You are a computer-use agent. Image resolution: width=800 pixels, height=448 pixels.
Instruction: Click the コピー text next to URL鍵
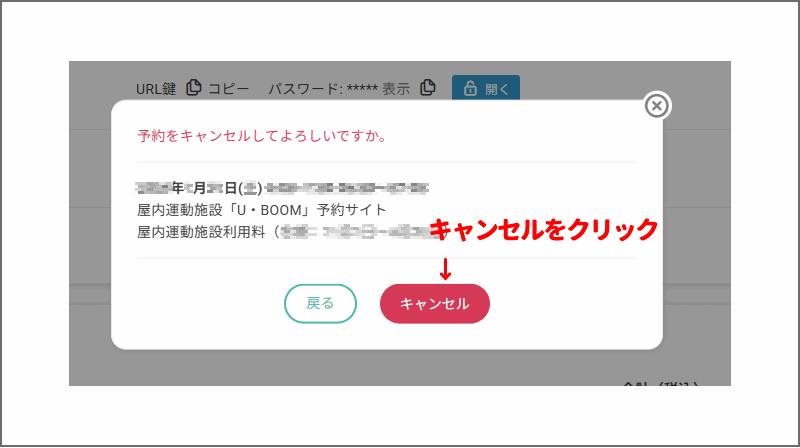pos(229,88)
